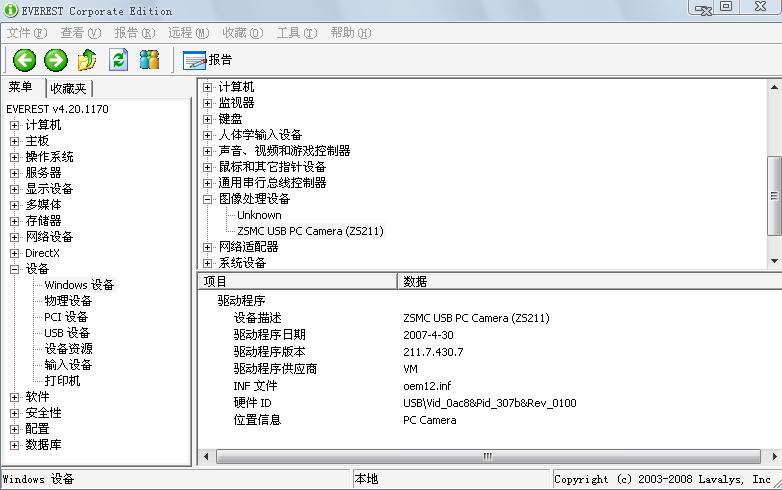The height and width of the screenshot is (490, 782).
Task: Click the green Back arrow icon
Action: (x=24, y=60)
